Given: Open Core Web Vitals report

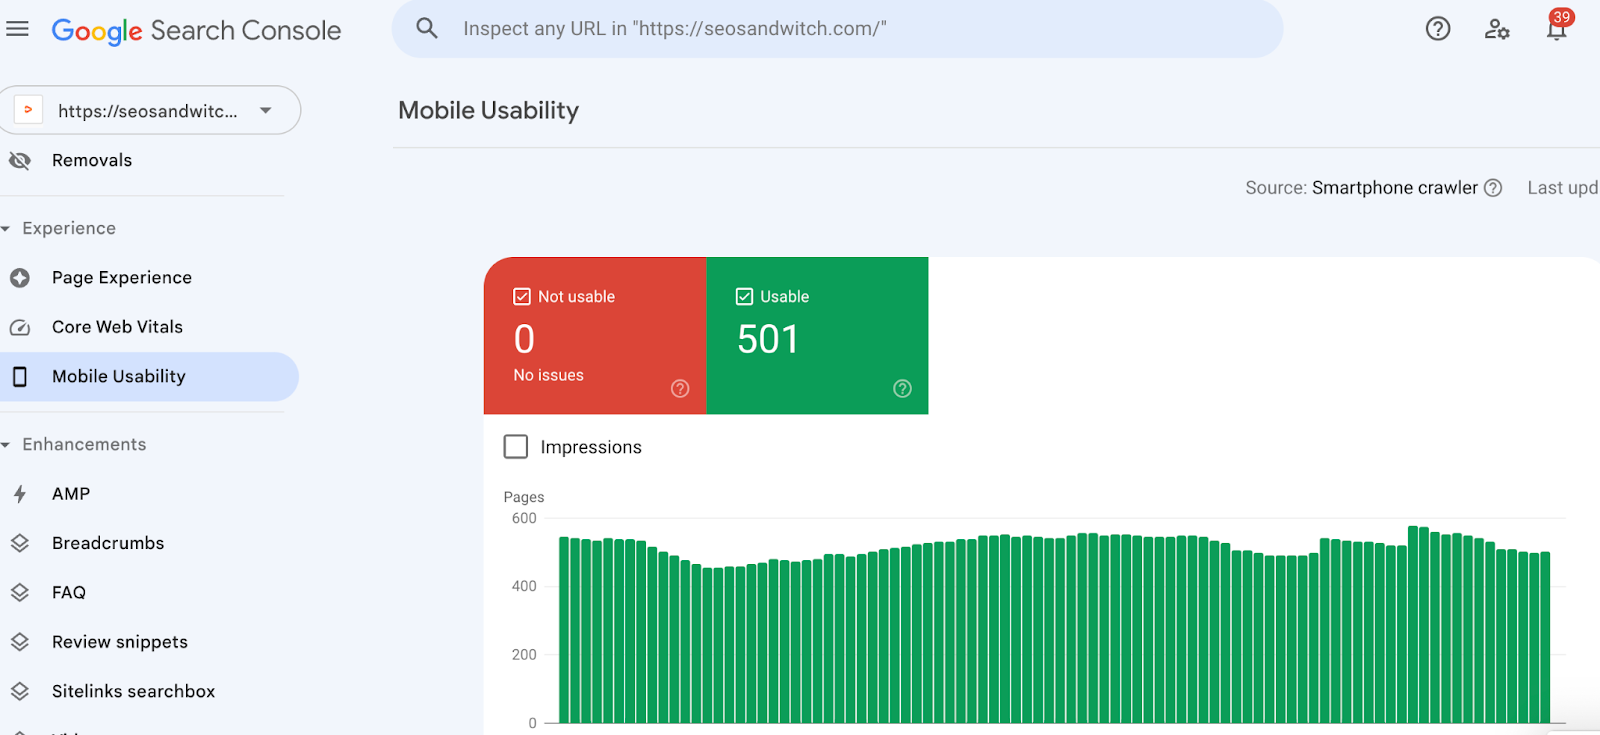Looking at the screenshot, I should click(x=117, y=327).
